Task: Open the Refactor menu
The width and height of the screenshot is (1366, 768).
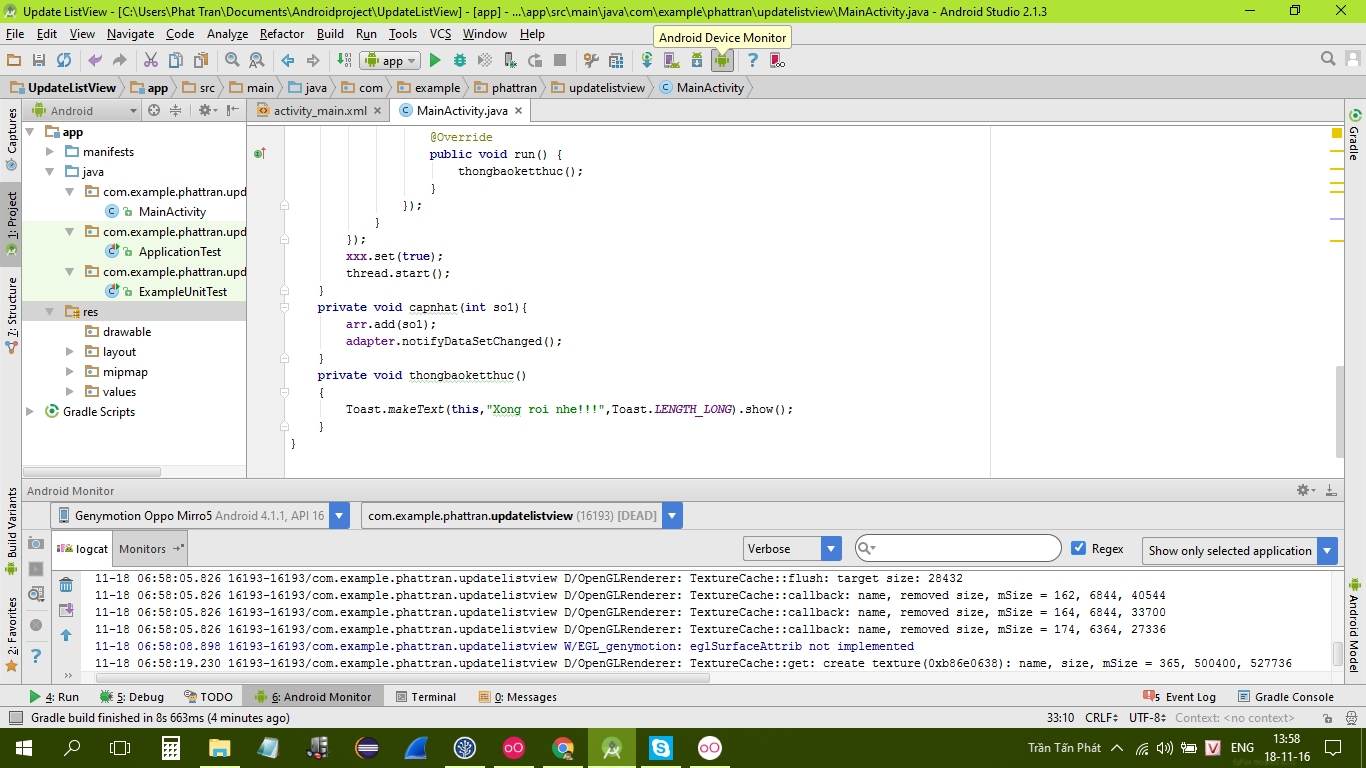Action: coord(282,34)
